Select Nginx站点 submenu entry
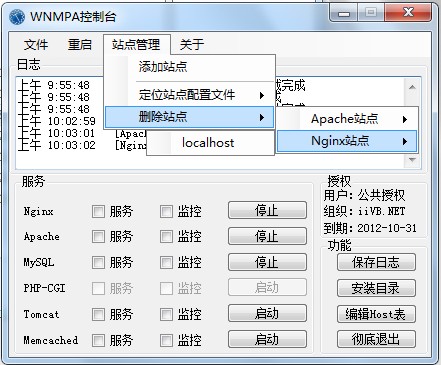The height and width of the screenshot is (365, 441). [347, 141]
